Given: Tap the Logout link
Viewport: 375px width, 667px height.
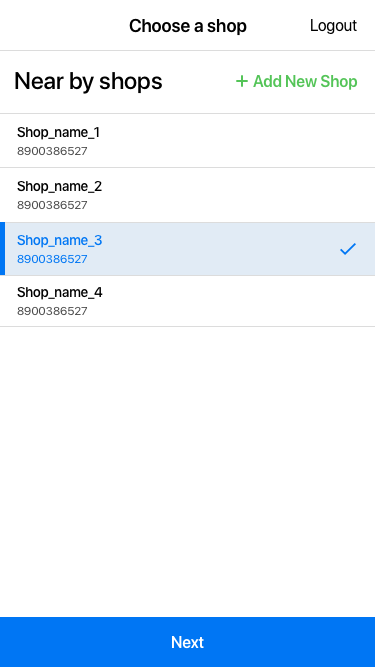Looking at the screenshot, I should 333,26.
